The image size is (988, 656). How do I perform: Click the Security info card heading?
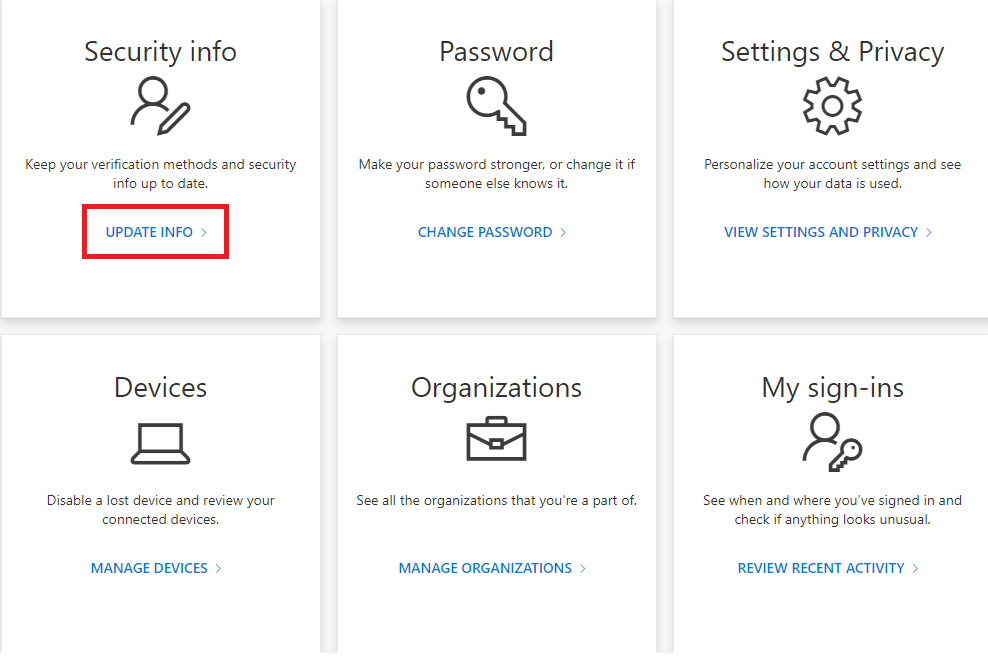pyautogui.click(x=160, y=51)
